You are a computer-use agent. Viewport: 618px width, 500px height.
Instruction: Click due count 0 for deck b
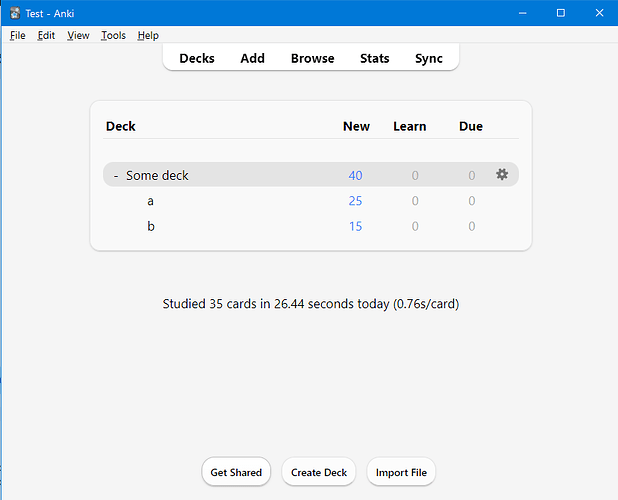pos(472,226)
